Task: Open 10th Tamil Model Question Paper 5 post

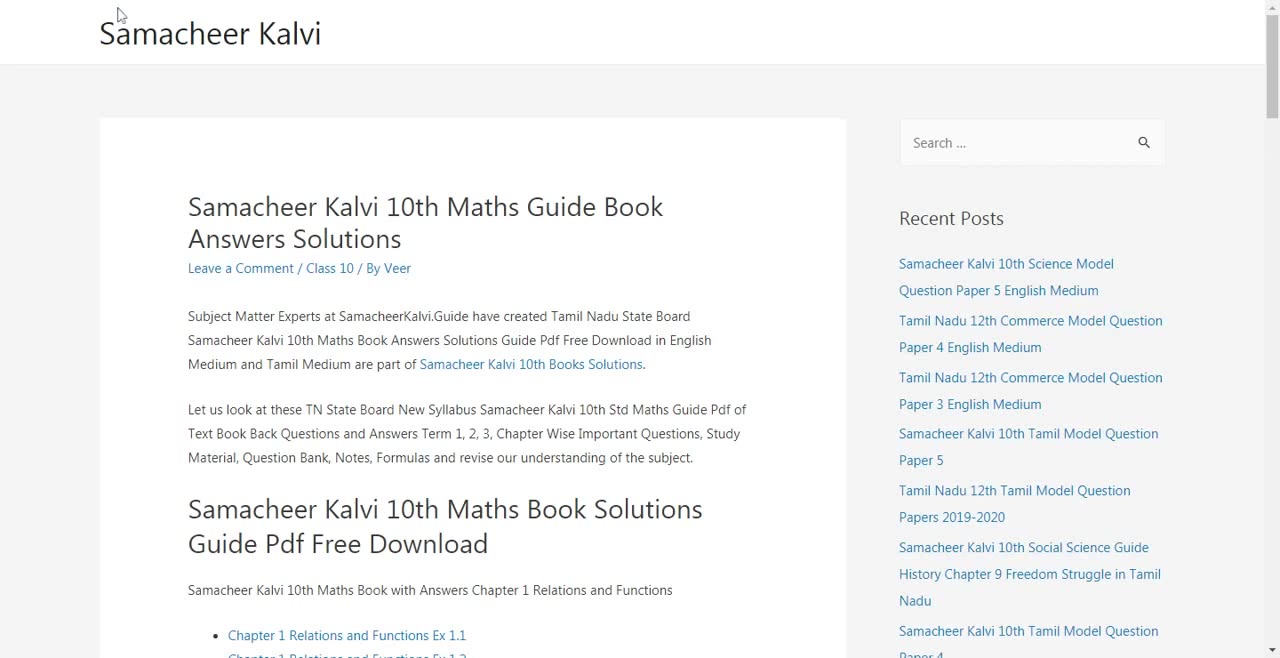Action: (x=1027, y=447)
